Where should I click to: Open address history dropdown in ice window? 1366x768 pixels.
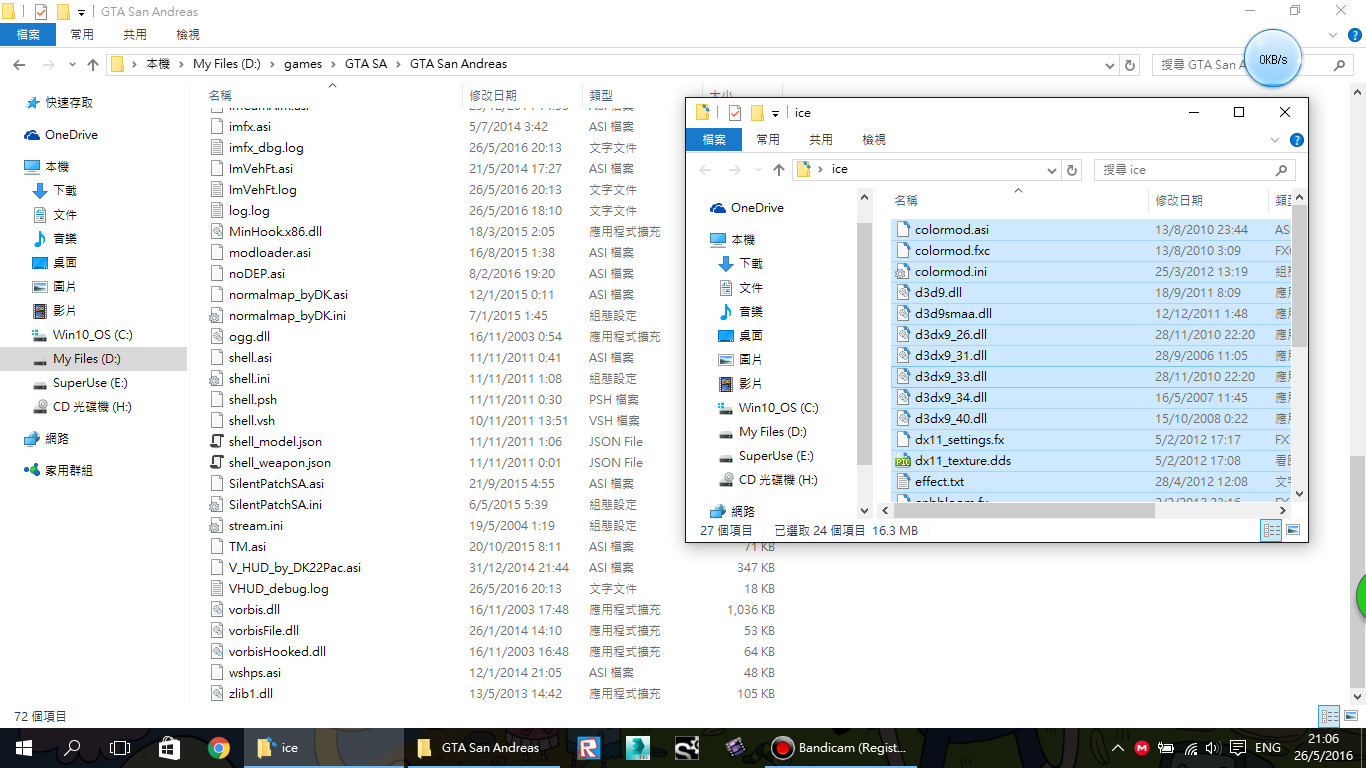(1054, 170)
